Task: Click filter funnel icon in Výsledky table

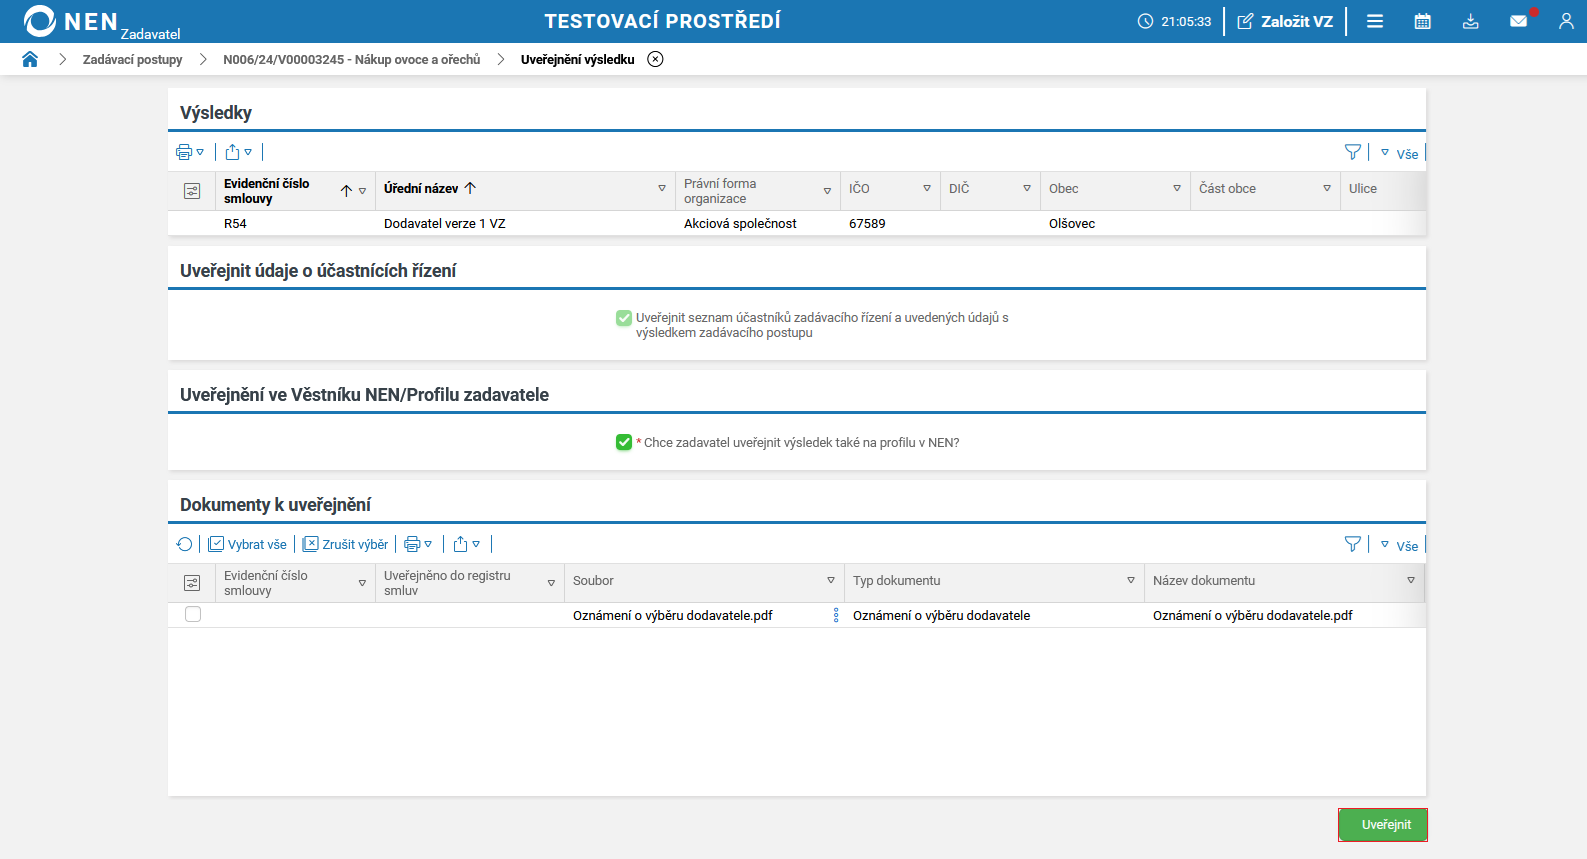Action: 1352,152
